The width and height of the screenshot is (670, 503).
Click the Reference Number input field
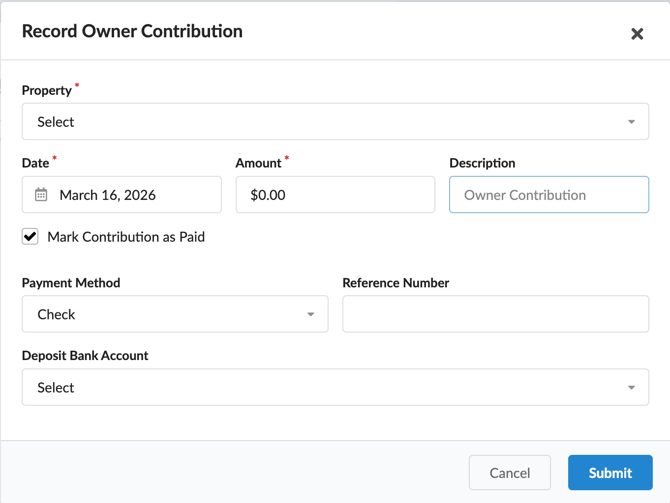[496, 314]
